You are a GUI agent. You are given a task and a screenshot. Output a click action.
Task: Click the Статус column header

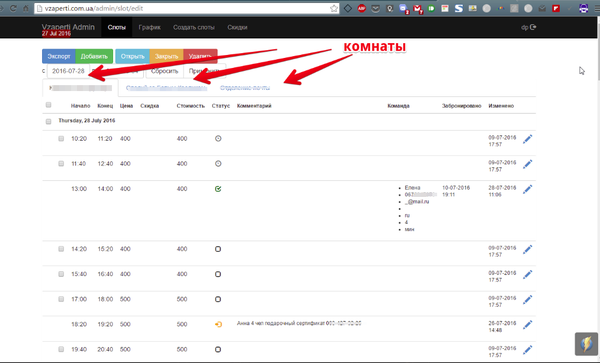(x=221, y=106)
